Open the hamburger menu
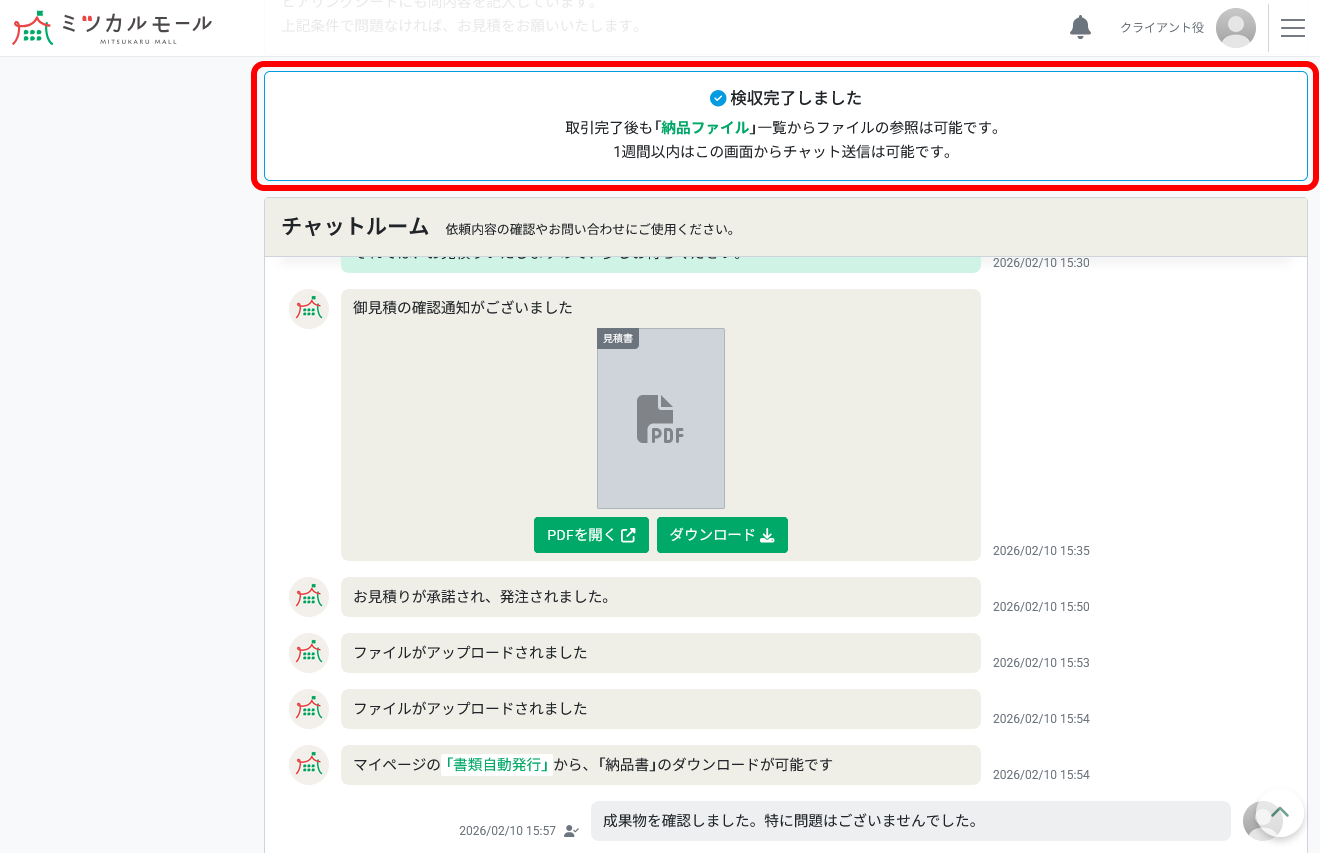The height and width of the screenshot is (853, 1320). point(1293,27)
